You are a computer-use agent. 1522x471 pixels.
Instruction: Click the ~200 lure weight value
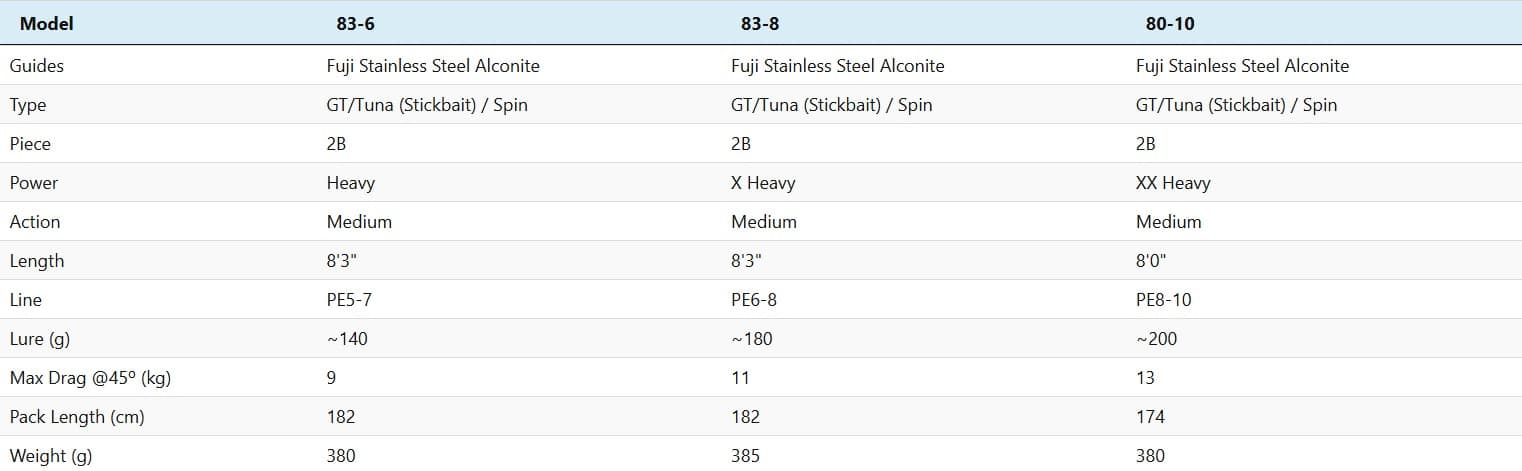pos(1156,339)
